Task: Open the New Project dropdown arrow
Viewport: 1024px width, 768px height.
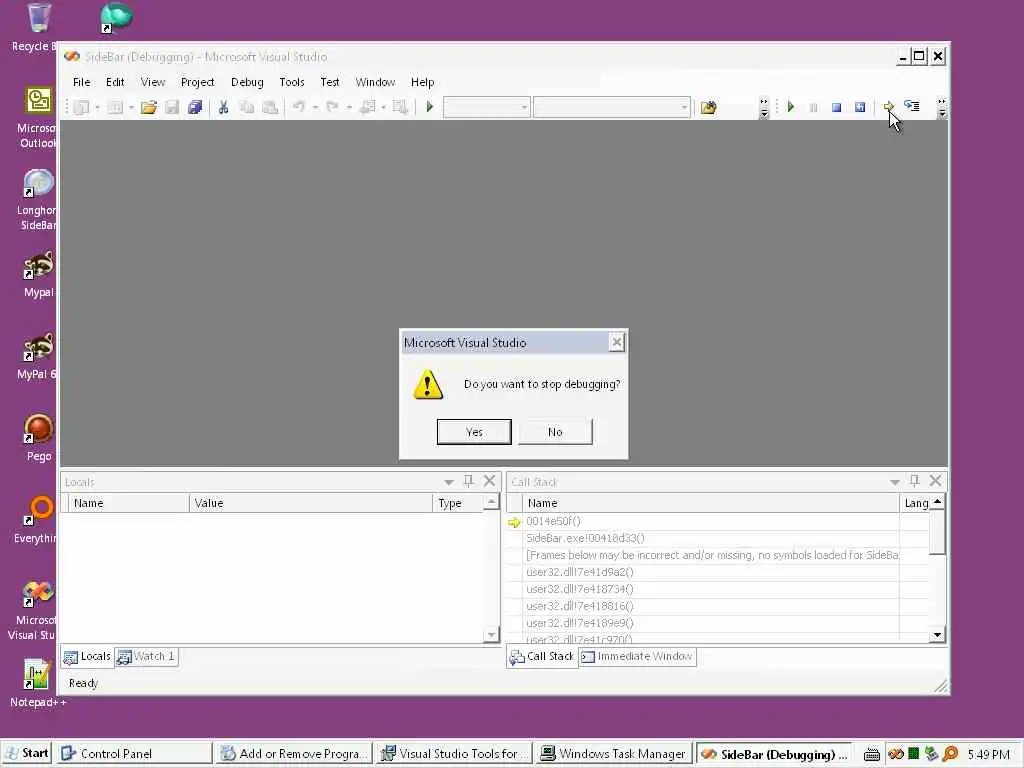Action: point(98,107)
